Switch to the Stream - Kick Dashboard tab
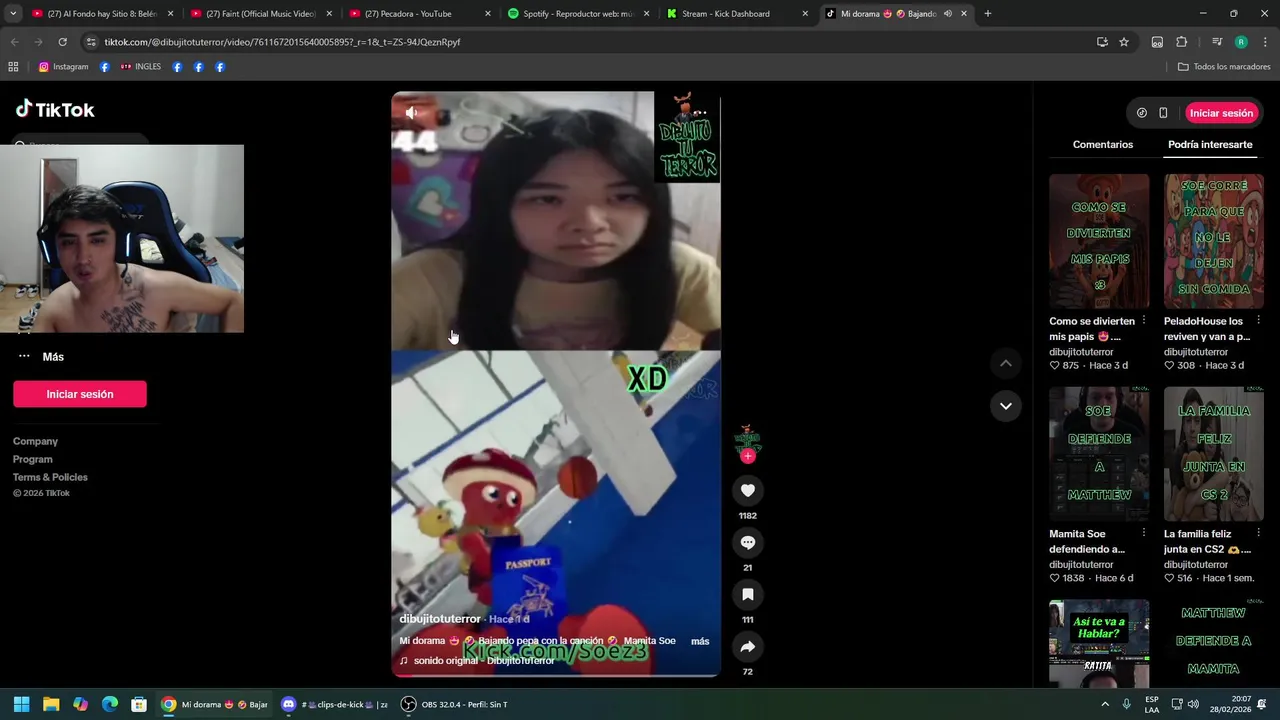Image resolution: width=1280 pixels, height=720 pixels. [737, 14]
